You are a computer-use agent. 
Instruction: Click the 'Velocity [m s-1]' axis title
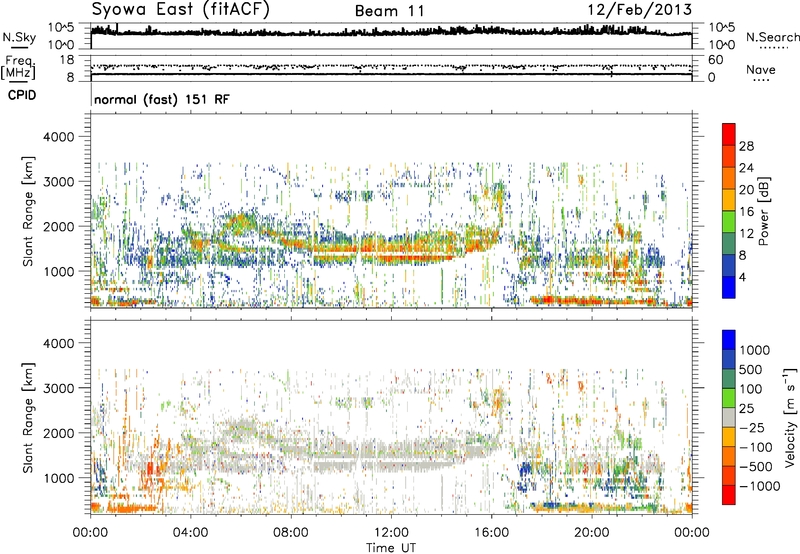[790, 418]
